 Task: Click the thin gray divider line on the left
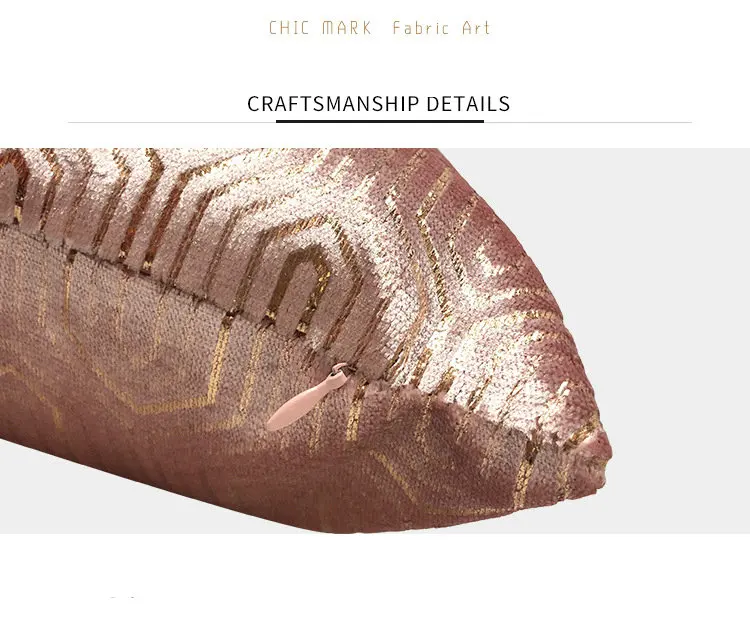(x=172, y=122)
